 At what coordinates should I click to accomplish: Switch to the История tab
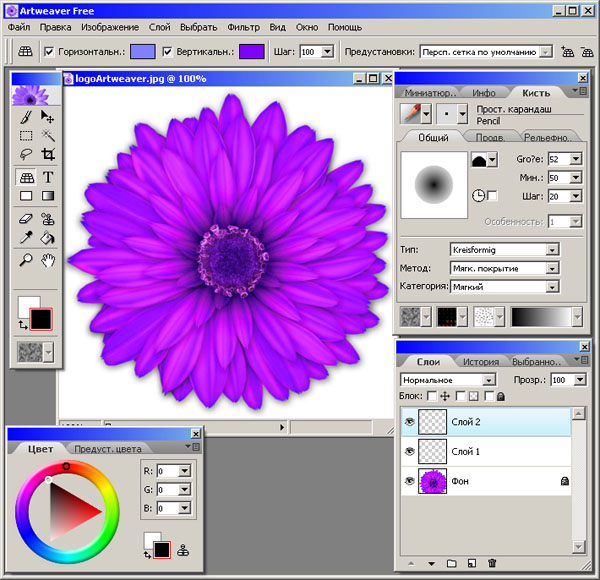pyautogui.click(x=480, y=362)
